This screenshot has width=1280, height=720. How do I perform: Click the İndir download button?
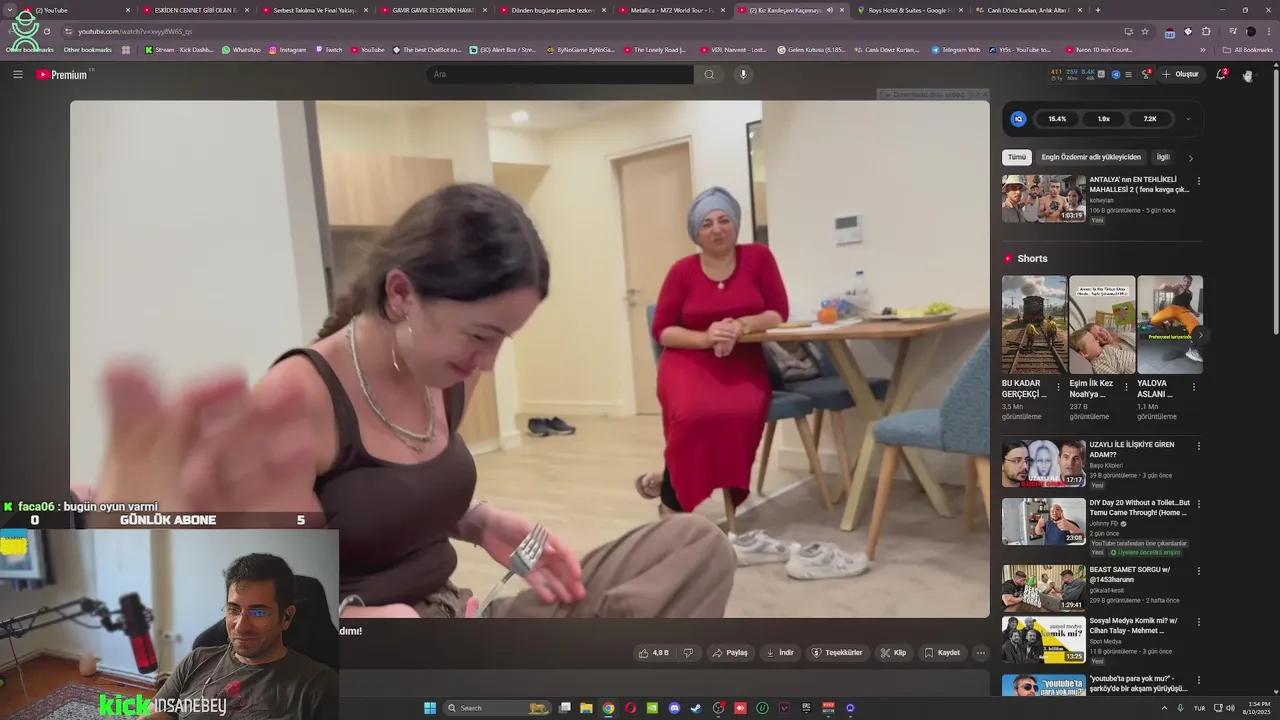click(780, 653)
